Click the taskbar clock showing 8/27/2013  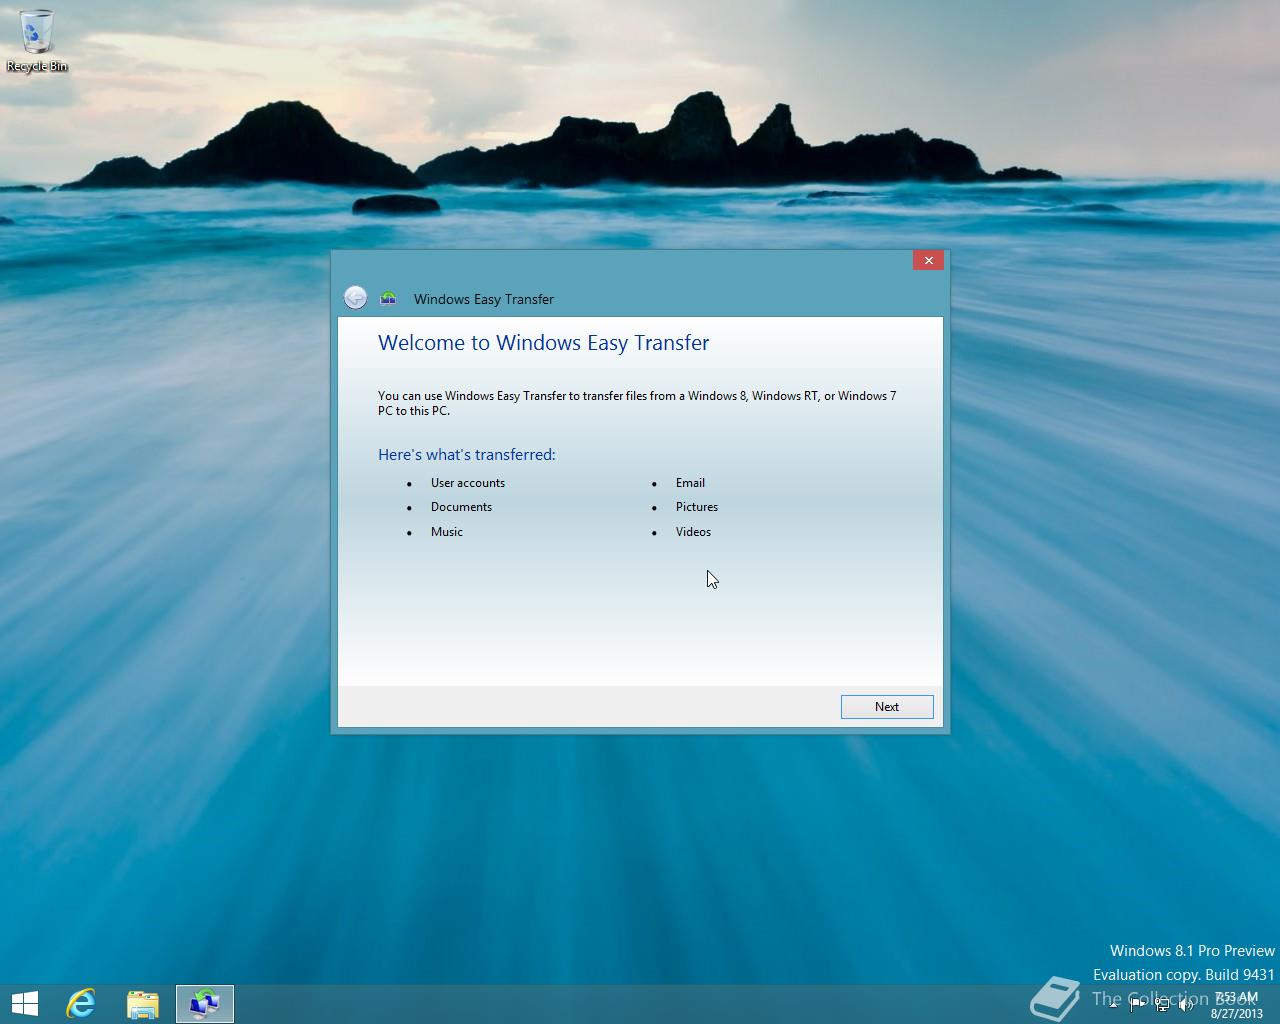[x=1236, y=1005]
